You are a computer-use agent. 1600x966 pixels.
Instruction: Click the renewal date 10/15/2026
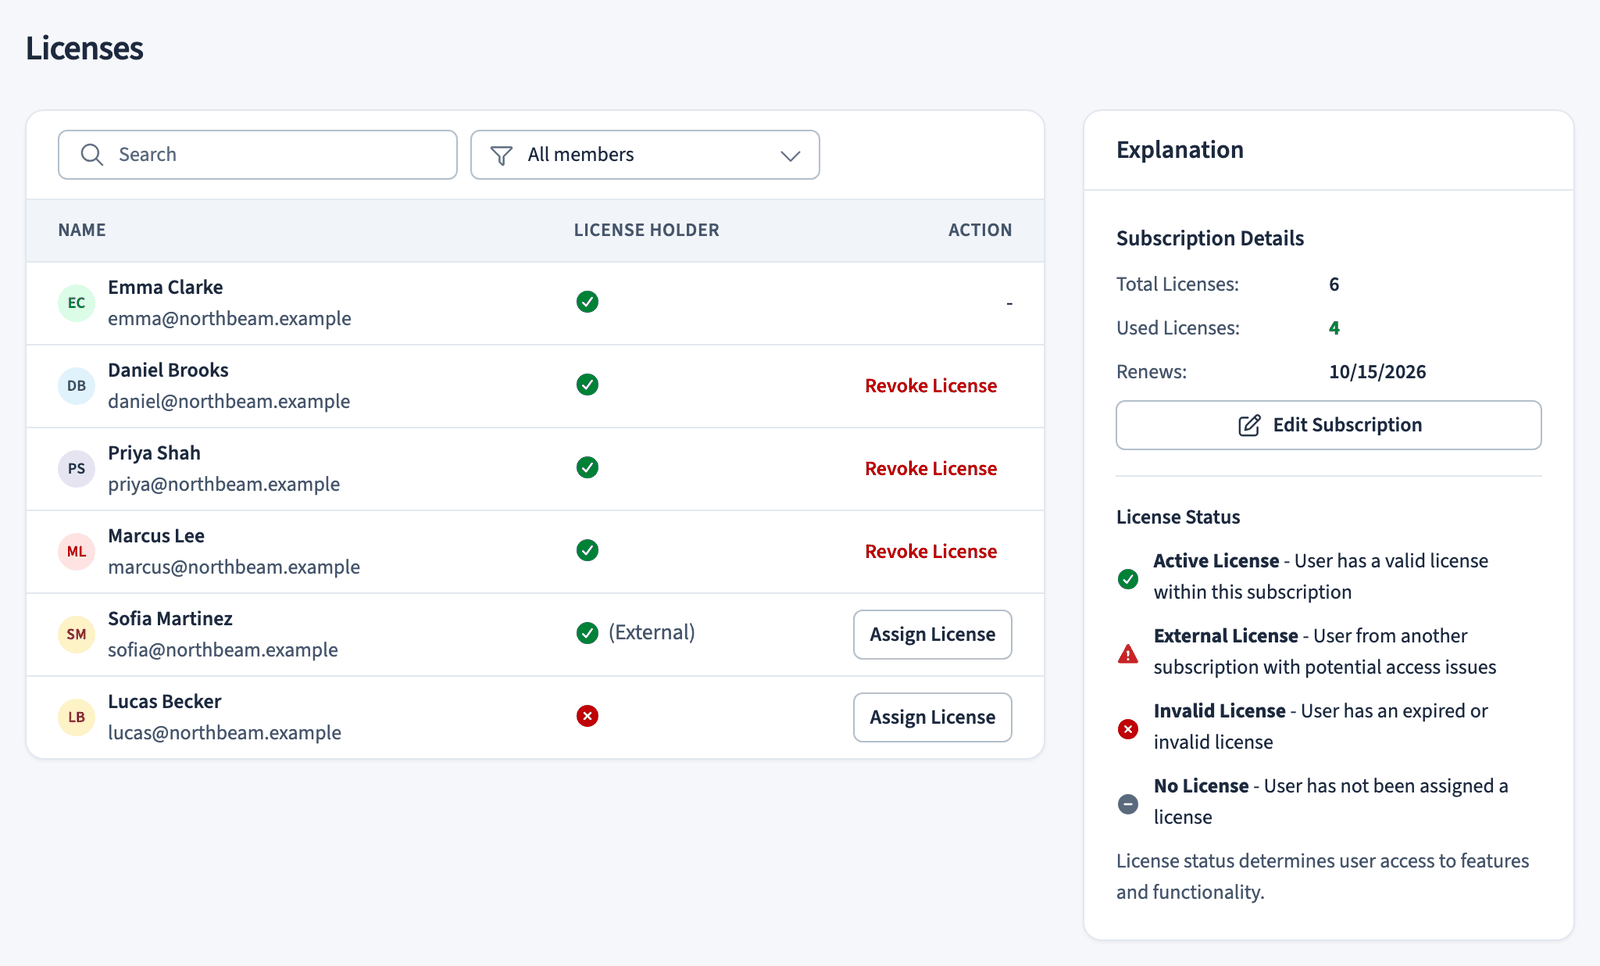(x=1378, y=372)
